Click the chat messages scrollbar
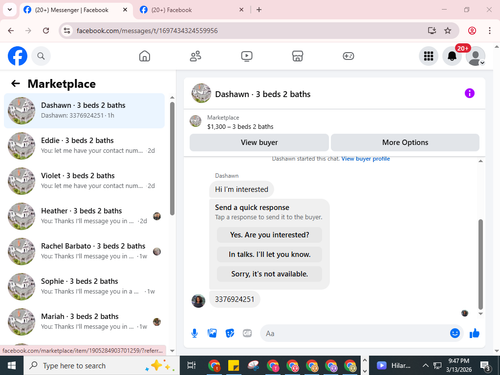 480,264
